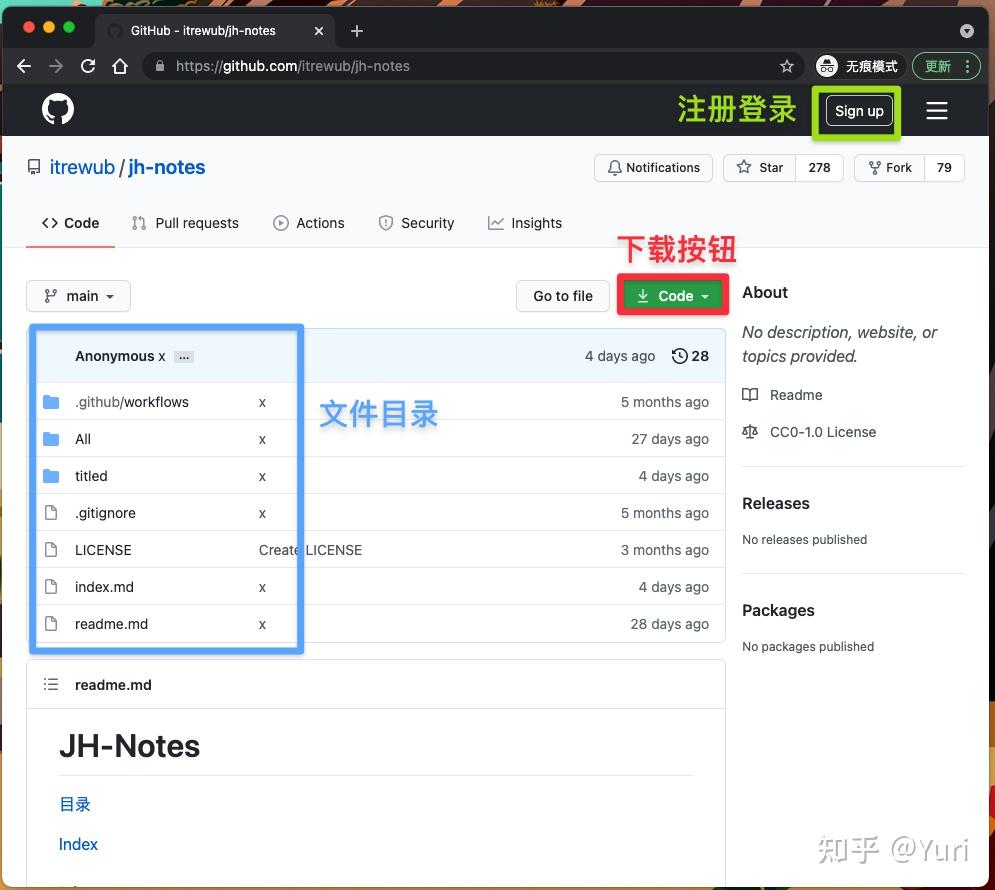Viewport: 995px width, 890px height.
Task: Click the folder icon beside titled
Action: point(51,476)
